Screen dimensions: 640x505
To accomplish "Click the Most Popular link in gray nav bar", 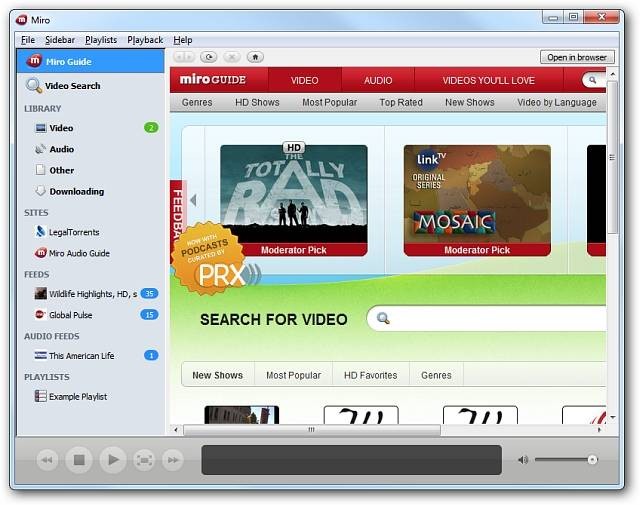I will tap(329, 102).
